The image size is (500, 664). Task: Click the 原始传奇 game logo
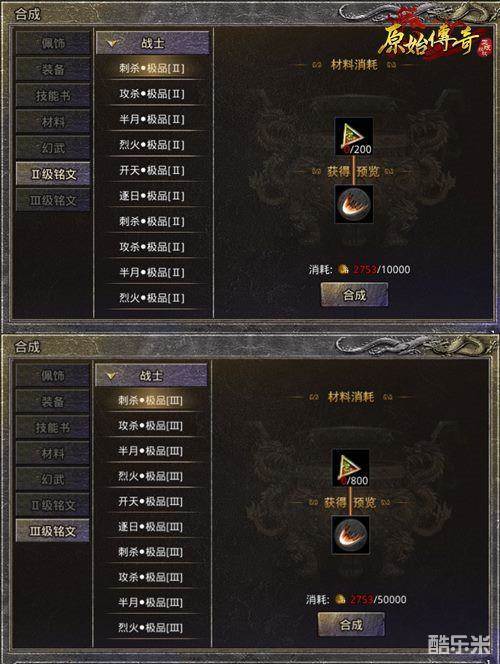tap(434, 40)
